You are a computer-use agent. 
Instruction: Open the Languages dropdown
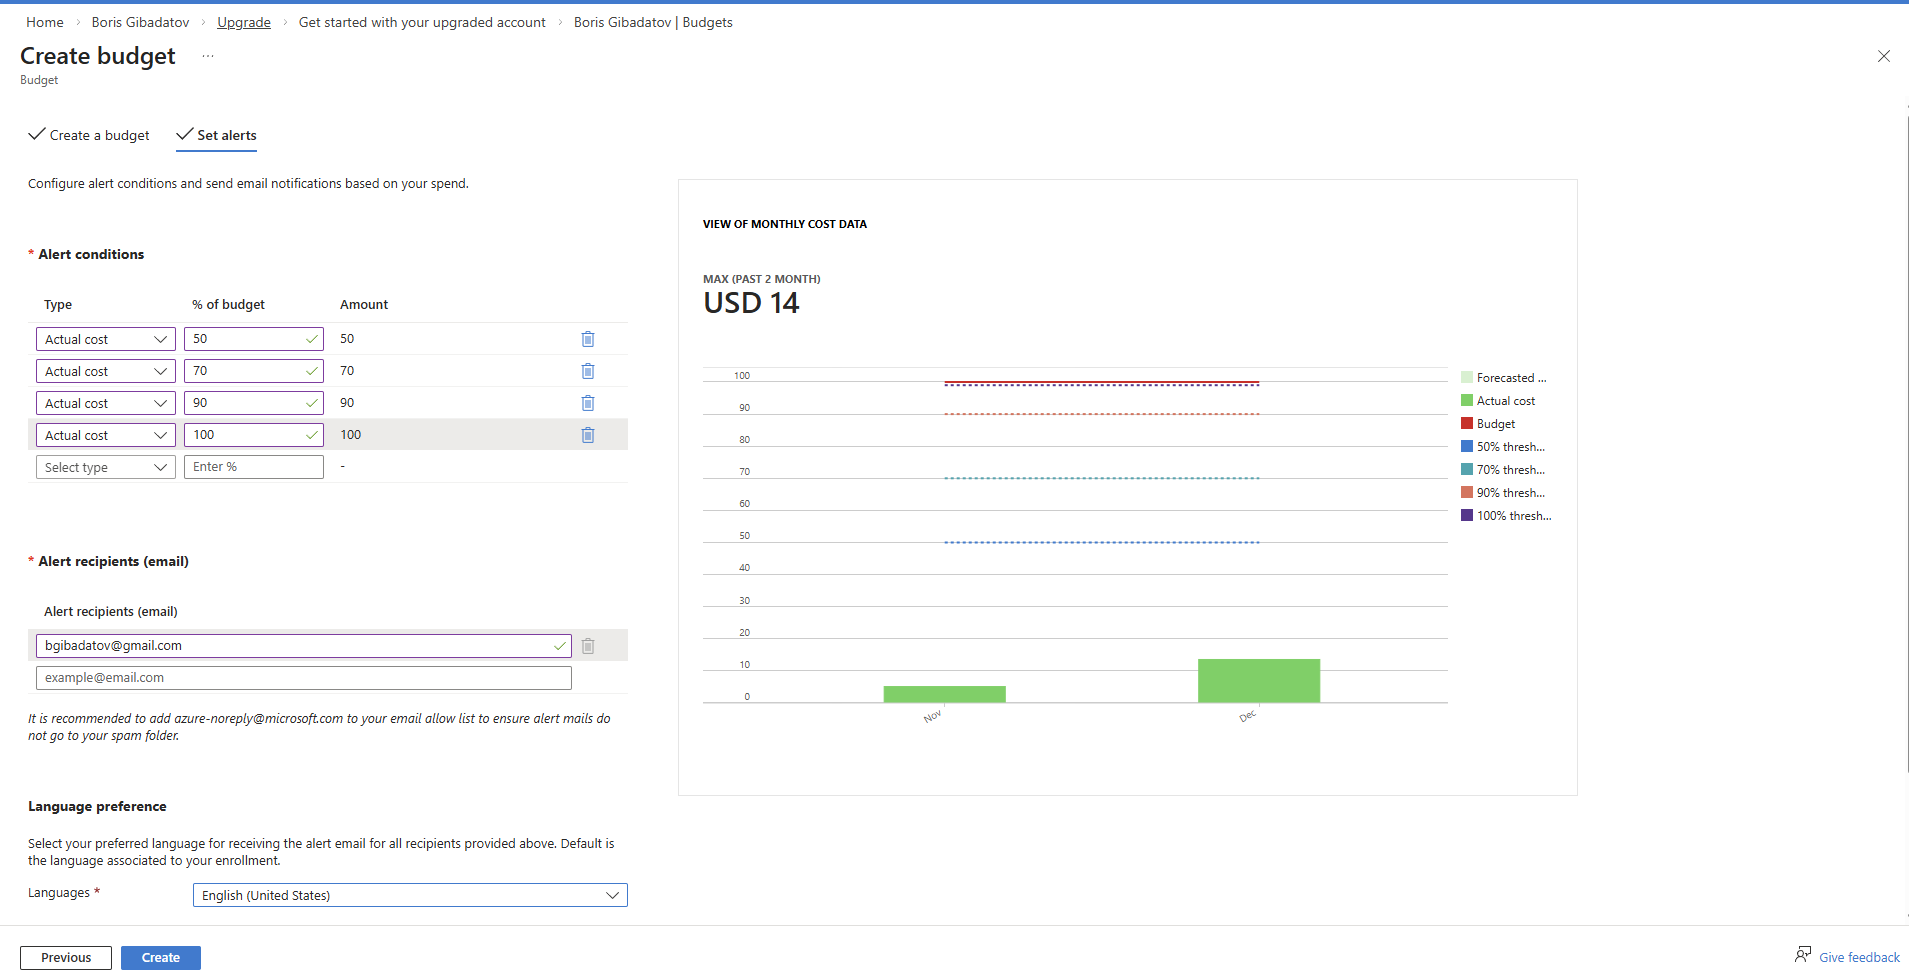point(410,895)
